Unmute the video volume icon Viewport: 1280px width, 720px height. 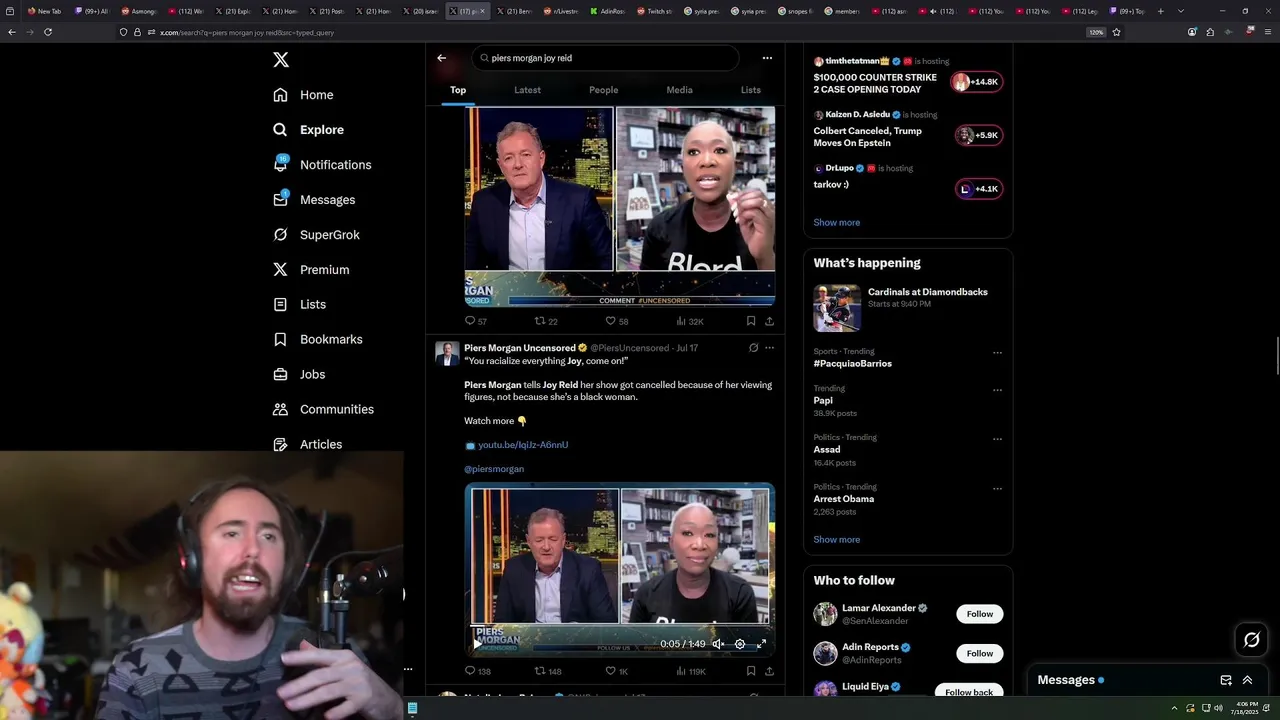point(717,644)
